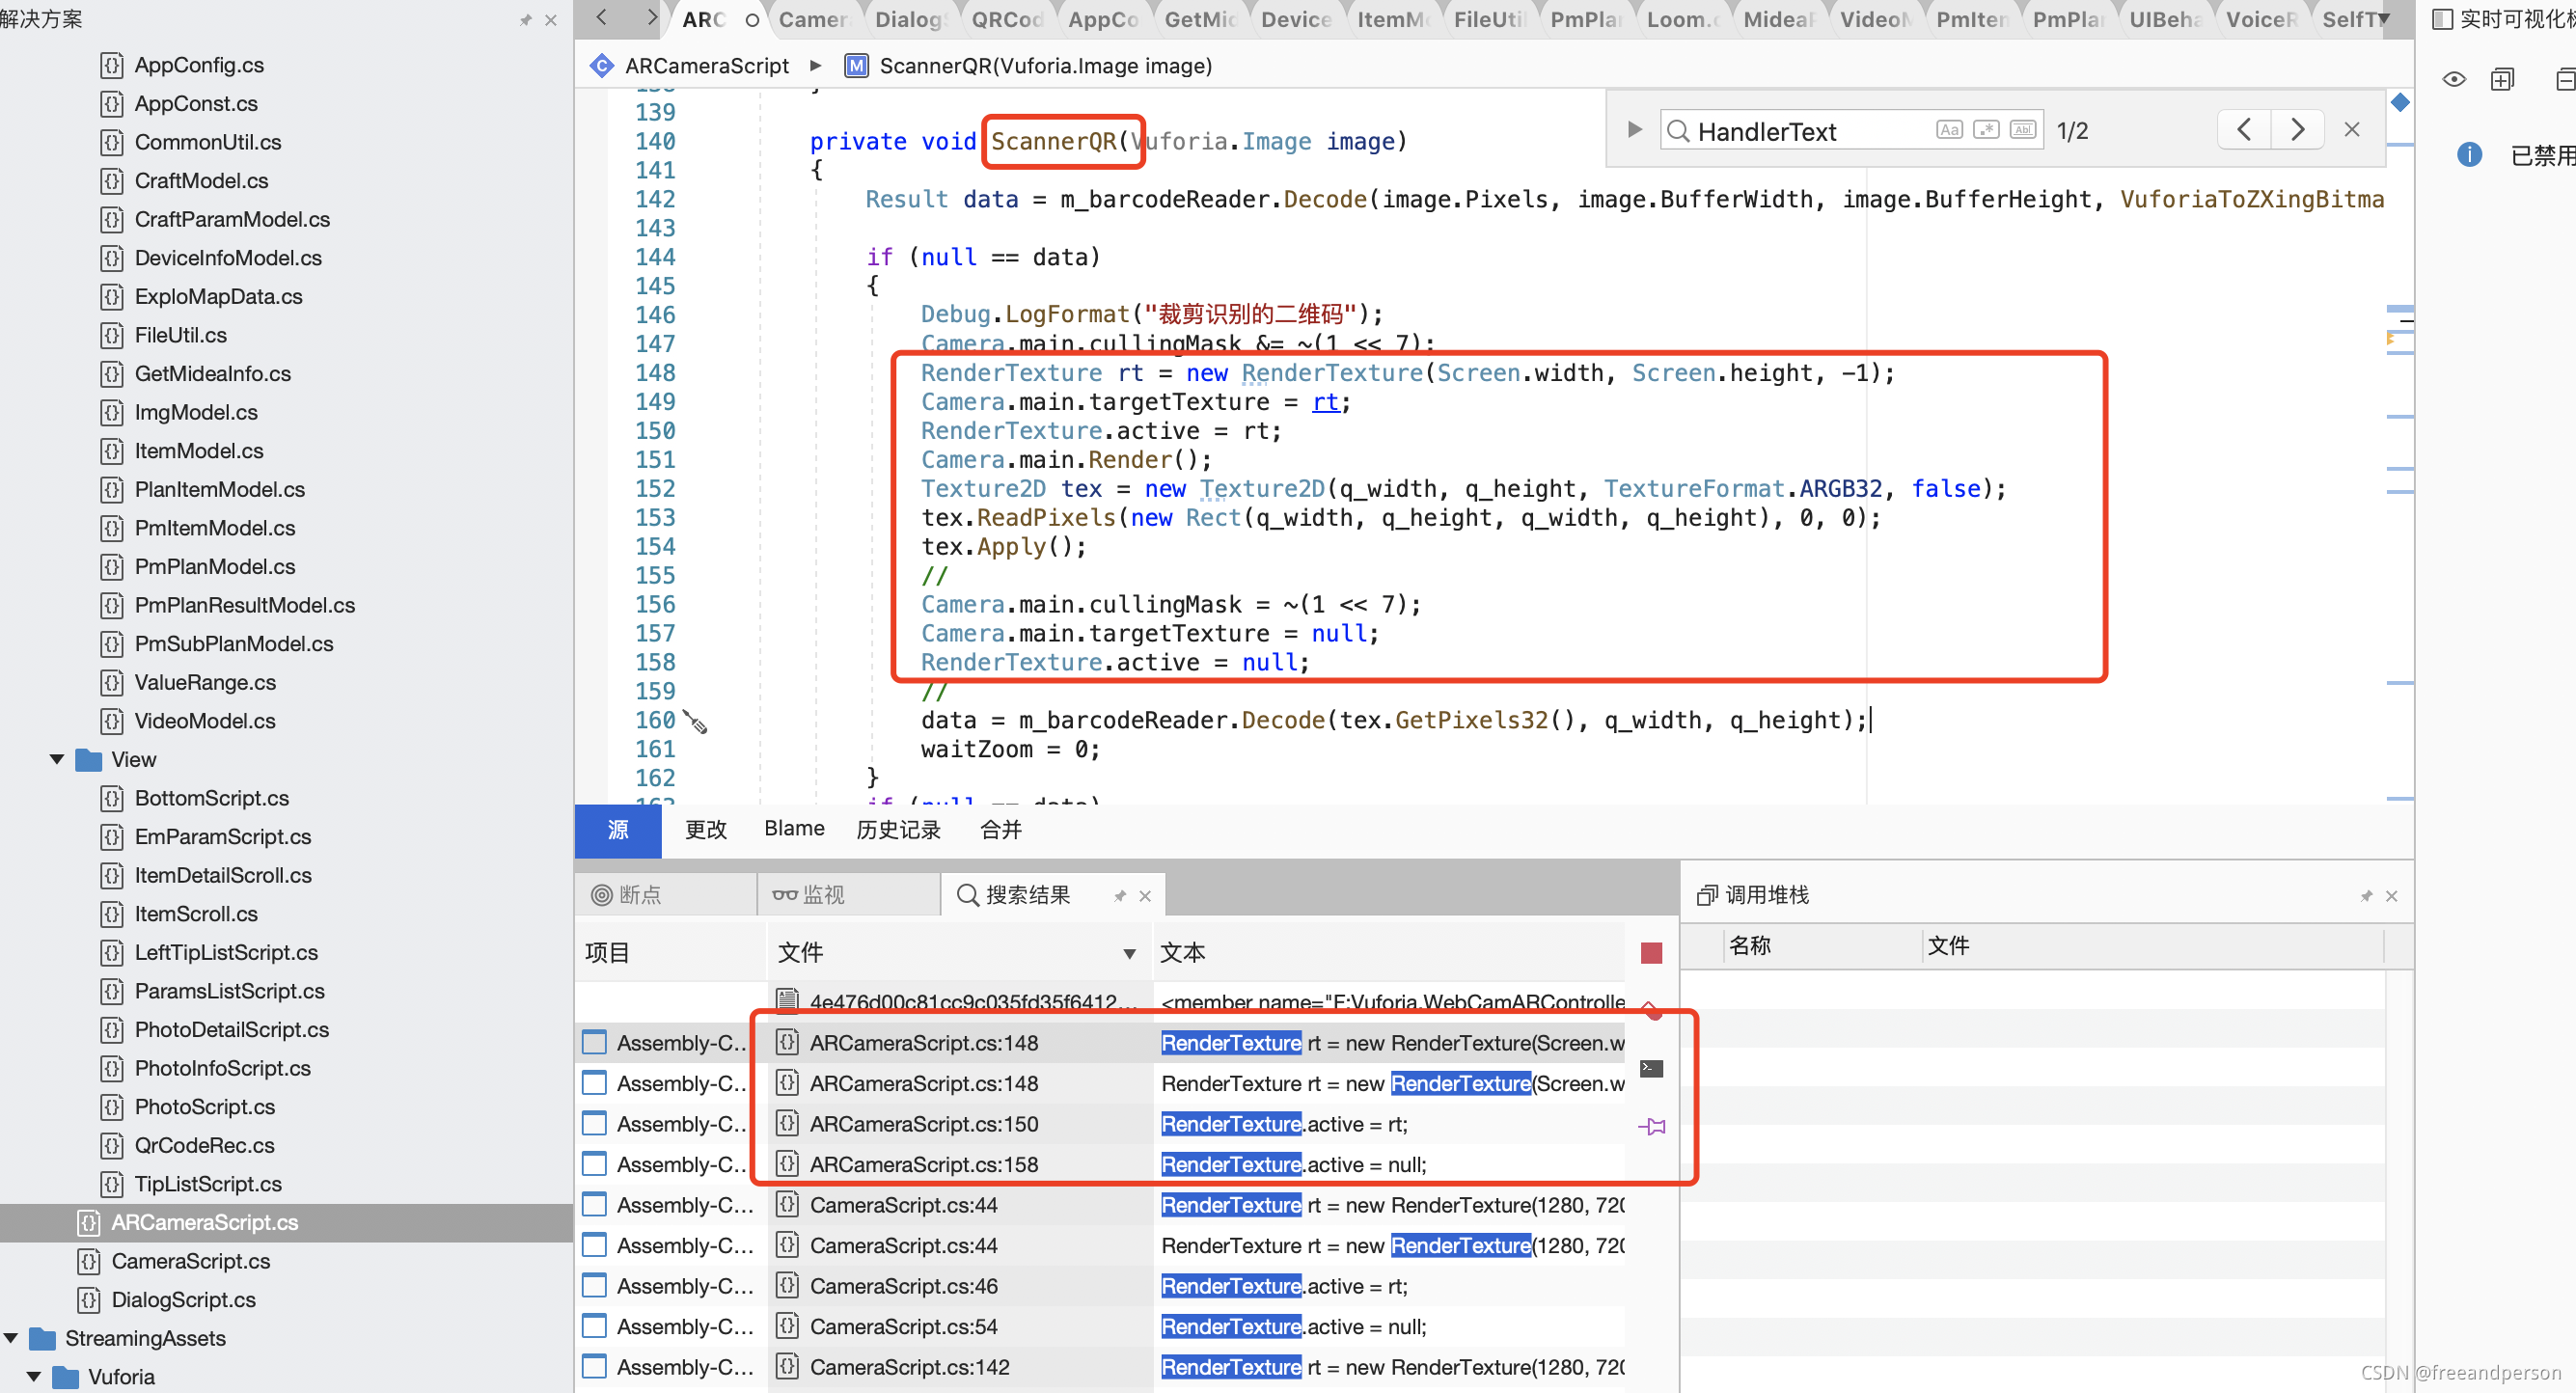Go to previous HandlerText match
Screen dimensions: 2576x1393
point(2244,130)
